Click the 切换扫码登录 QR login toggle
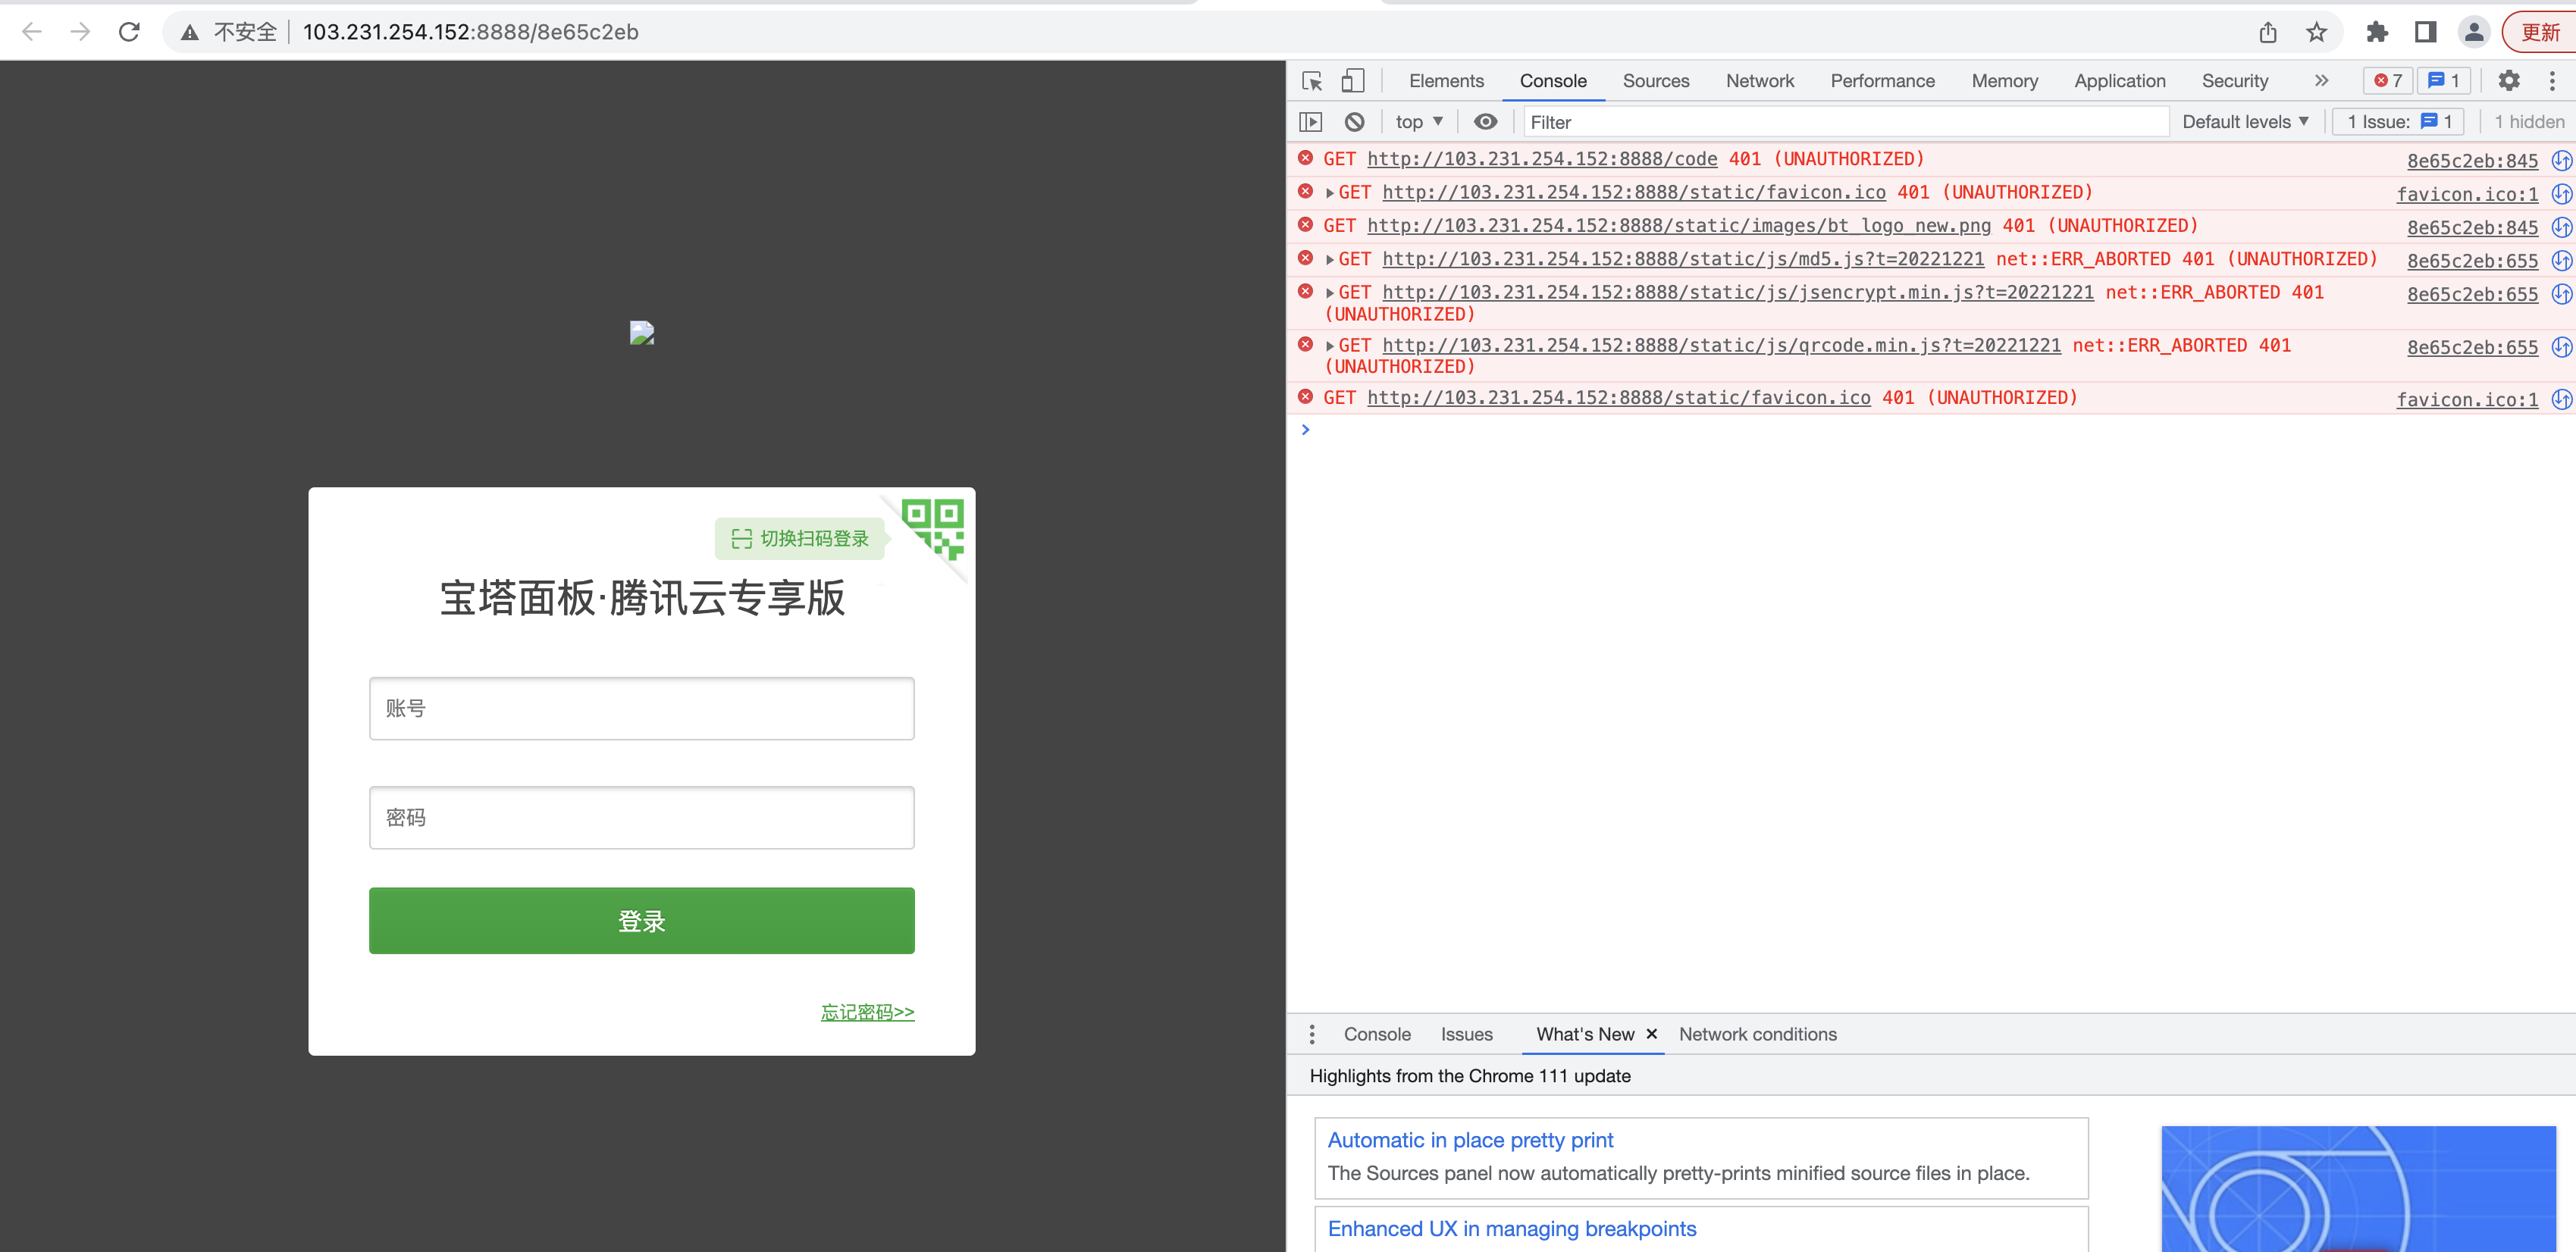Image resolution: width=2576 pixels, height=1252 pixels. coord(800,539)
